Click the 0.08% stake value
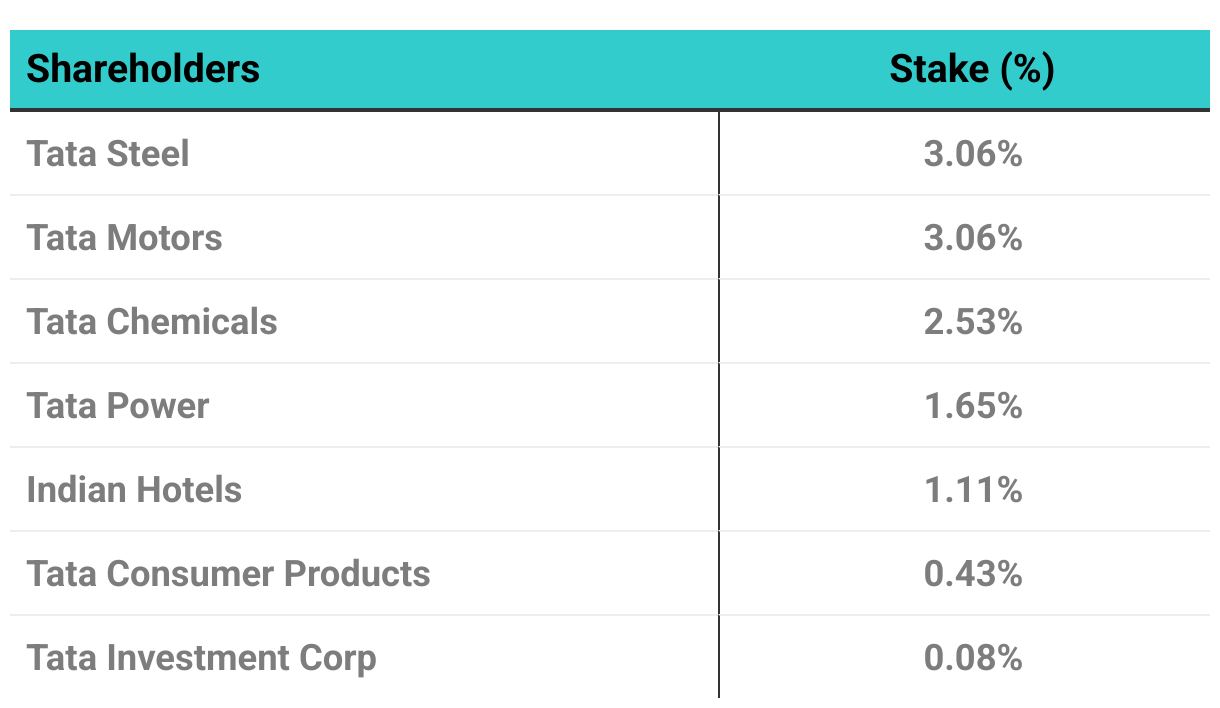This screenshot has width=1220, height=708. [972, 658]
